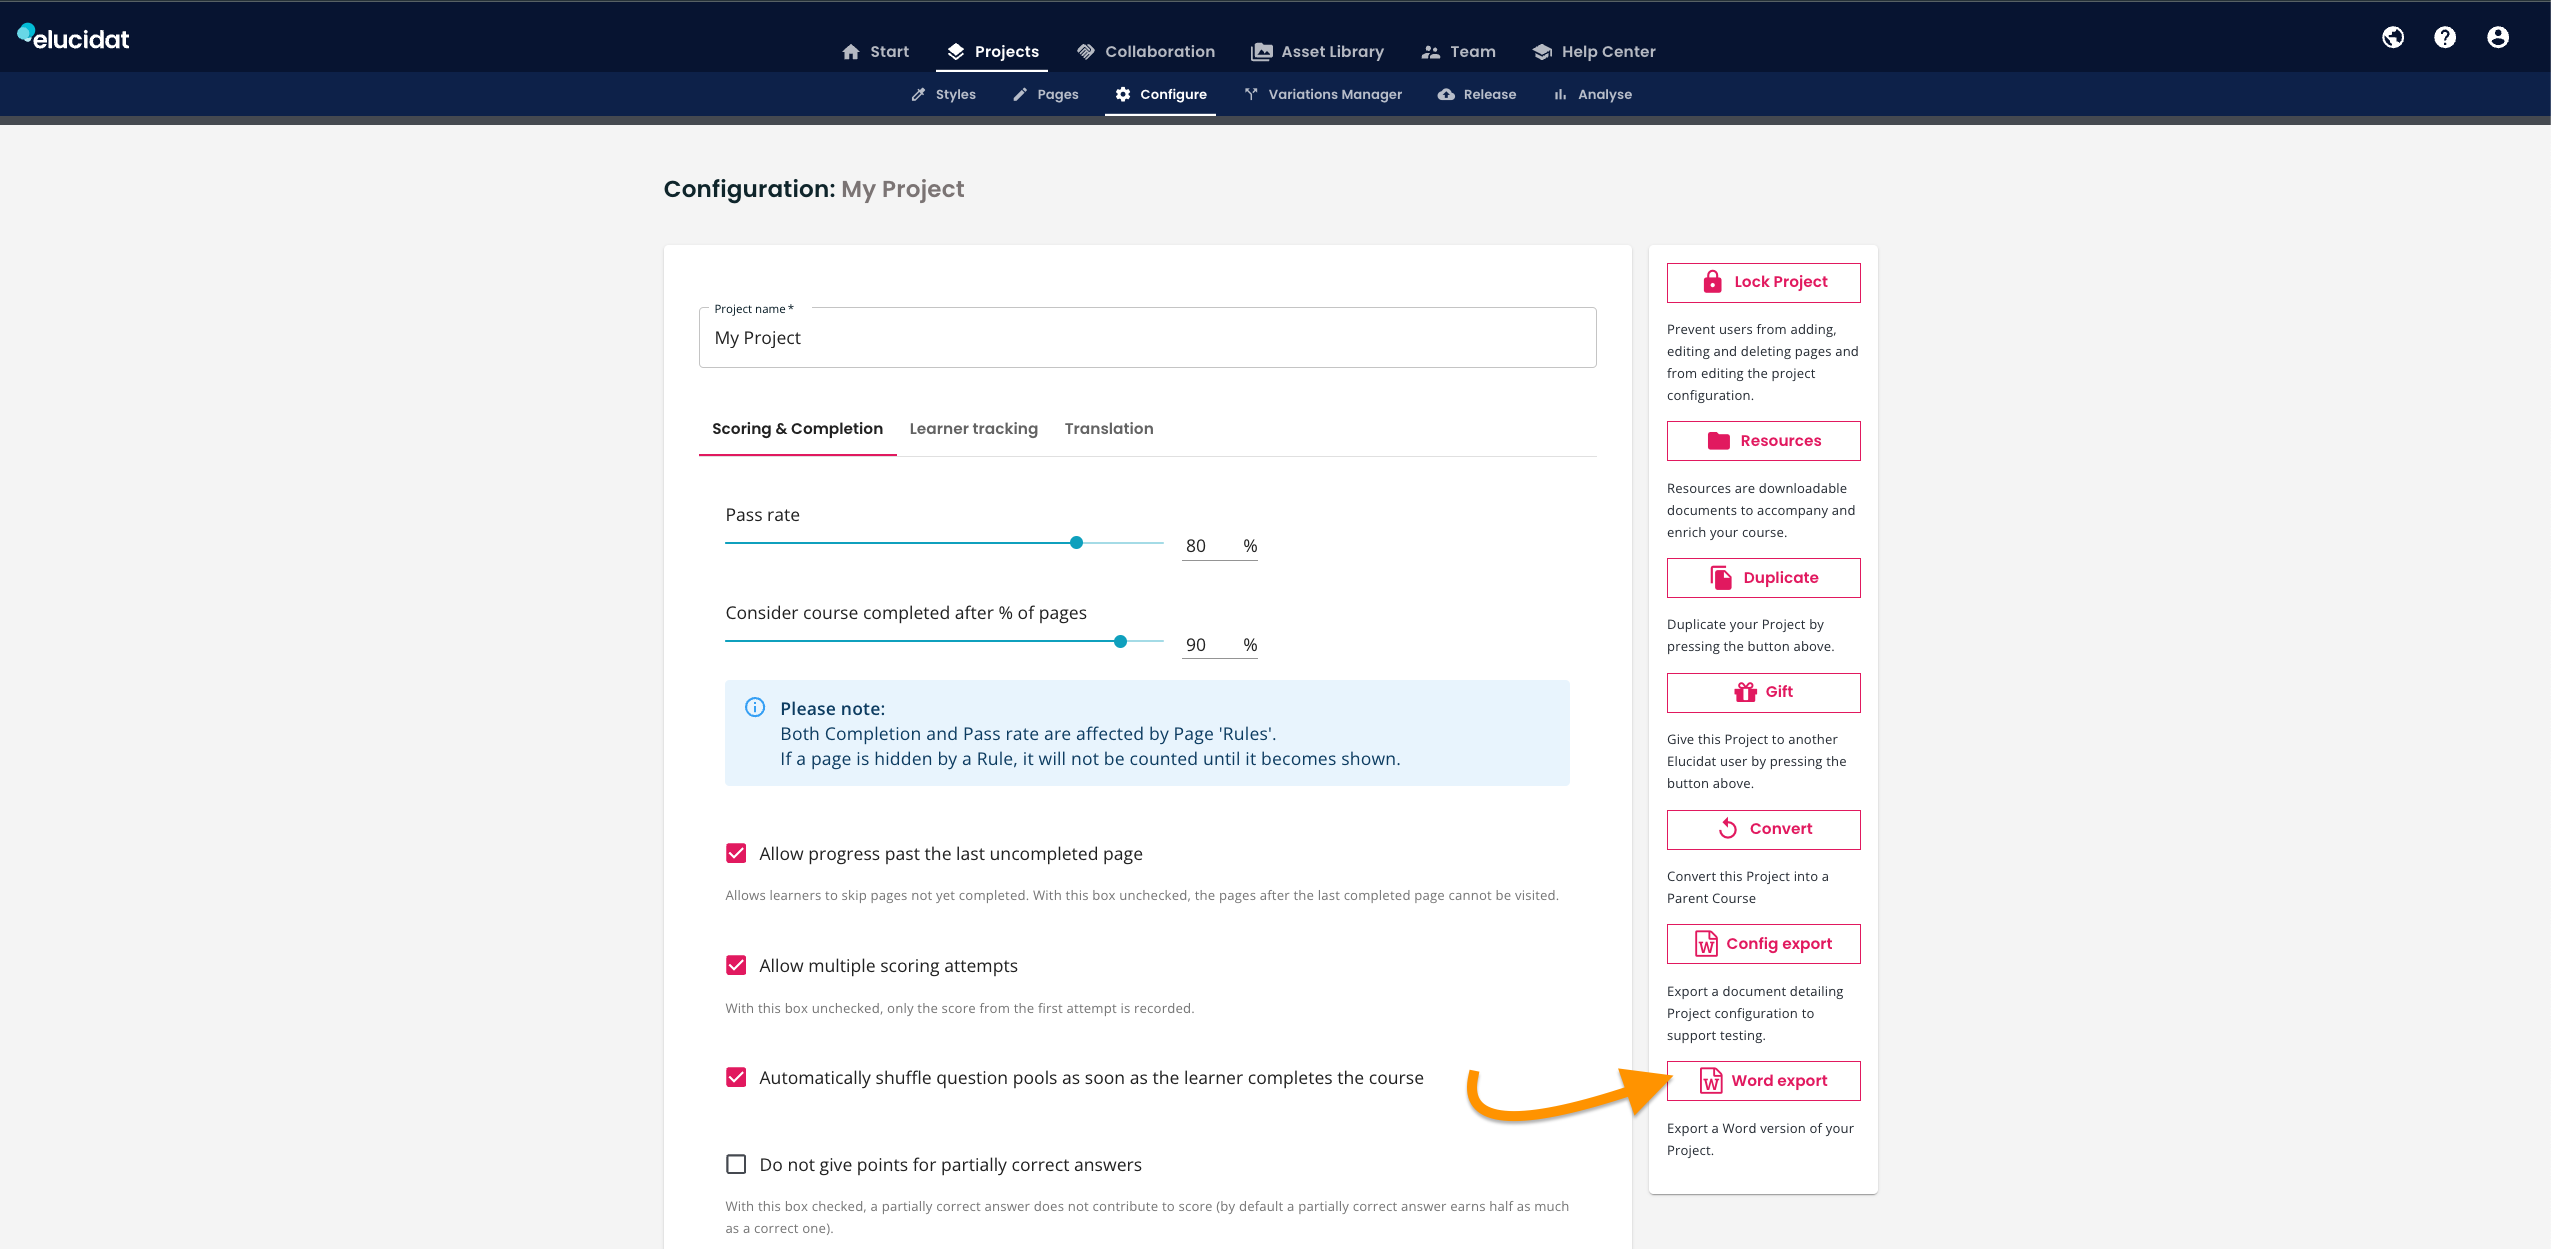Click the info icon in Please note box

pos(755,708)
